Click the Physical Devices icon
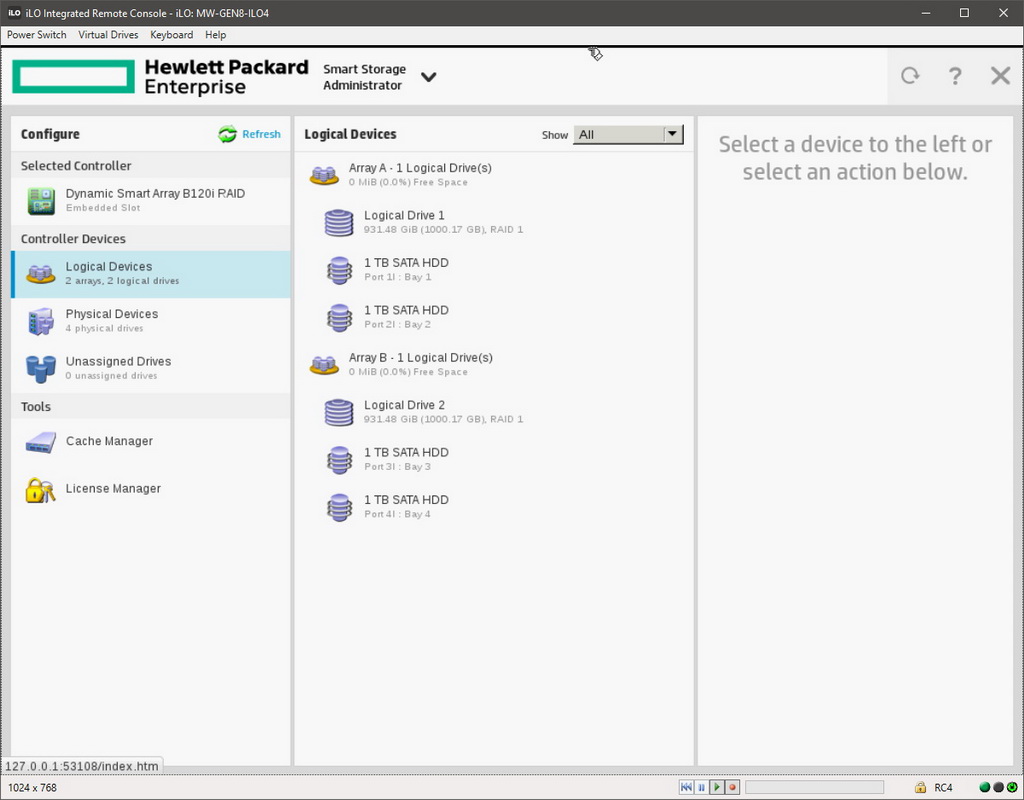The width and height of the screenshot is (1024, 800). click(x=40, y=321)
